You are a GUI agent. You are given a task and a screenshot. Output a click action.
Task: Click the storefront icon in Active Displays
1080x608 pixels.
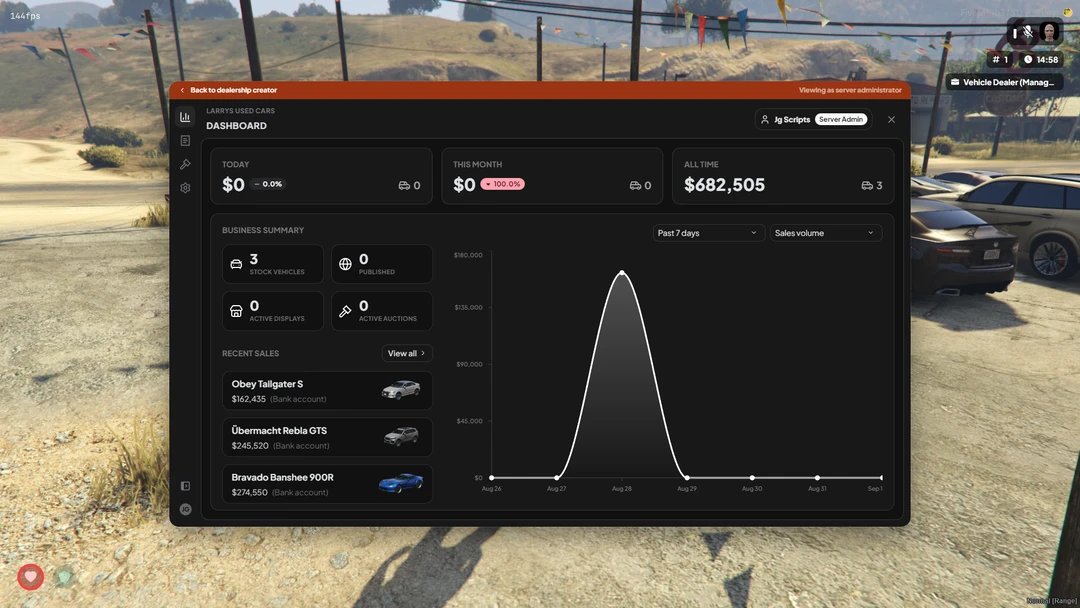[x=236, y=311]
